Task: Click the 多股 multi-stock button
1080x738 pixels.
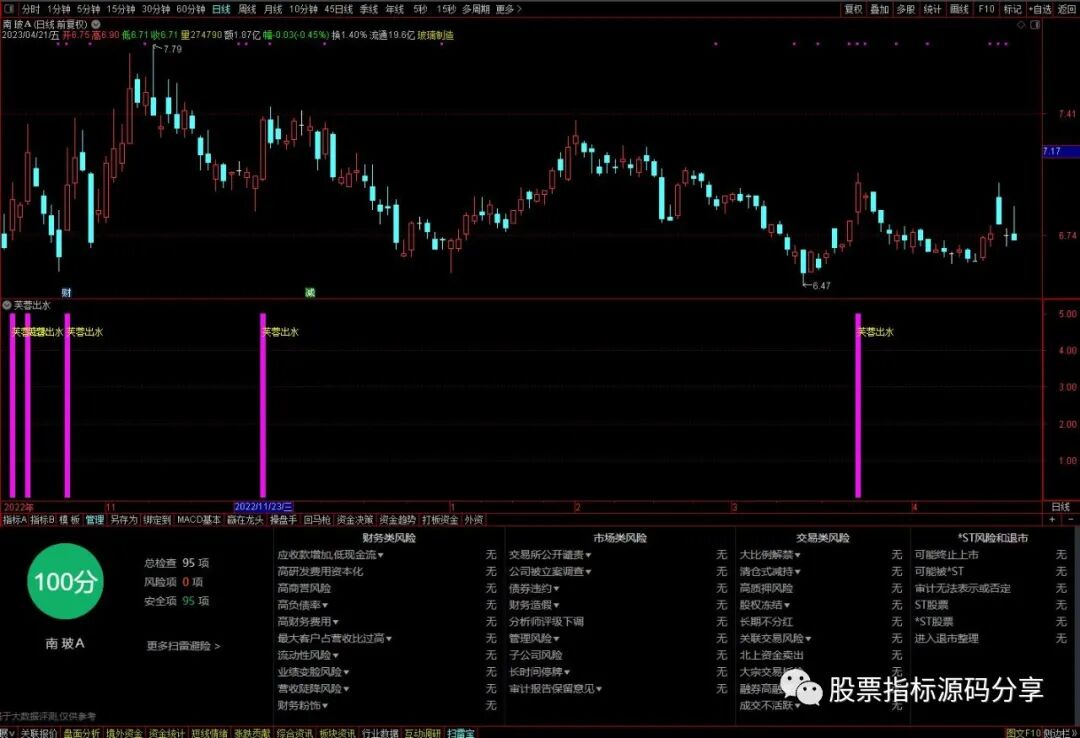Action: coord(906,9)
